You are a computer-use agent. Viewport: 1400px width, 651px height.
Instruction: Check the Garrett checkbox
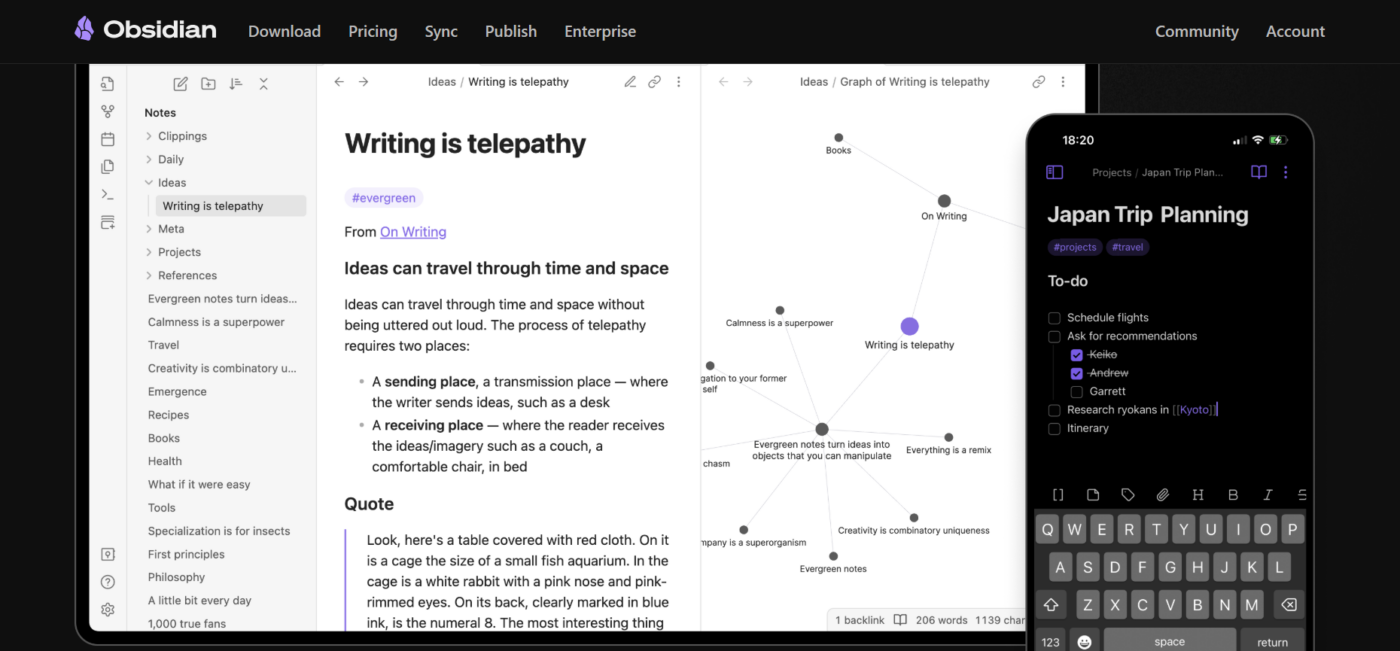click(1077, 392)
